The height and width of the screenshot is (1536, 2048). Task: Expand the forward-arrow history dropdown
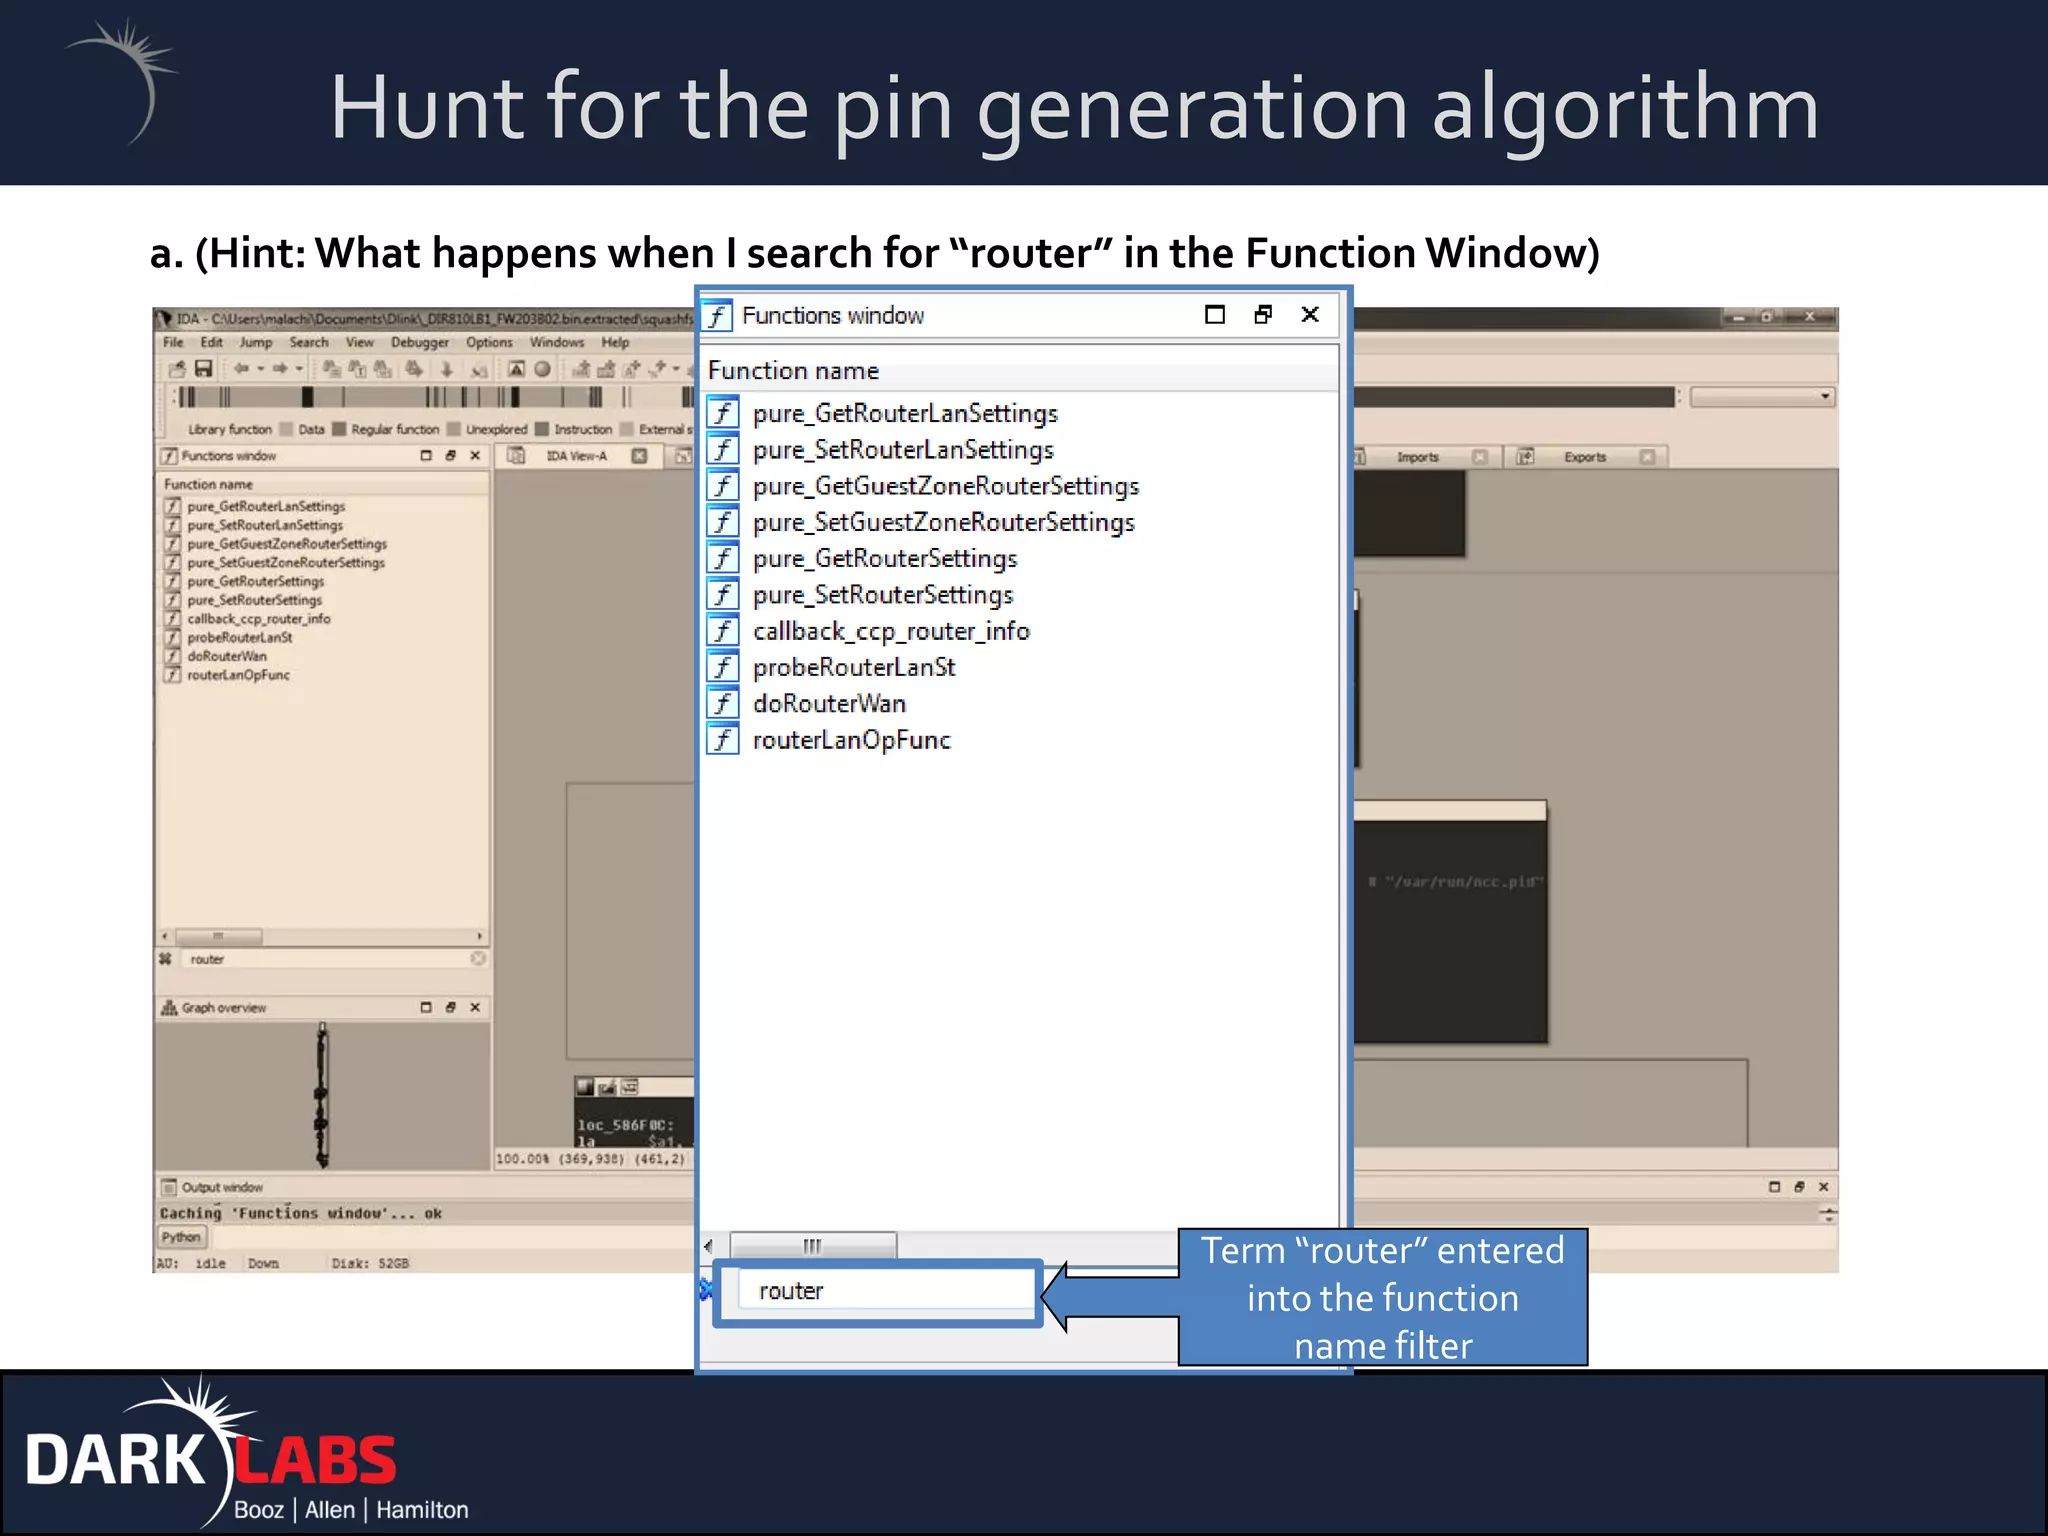(x=299, y=369)
